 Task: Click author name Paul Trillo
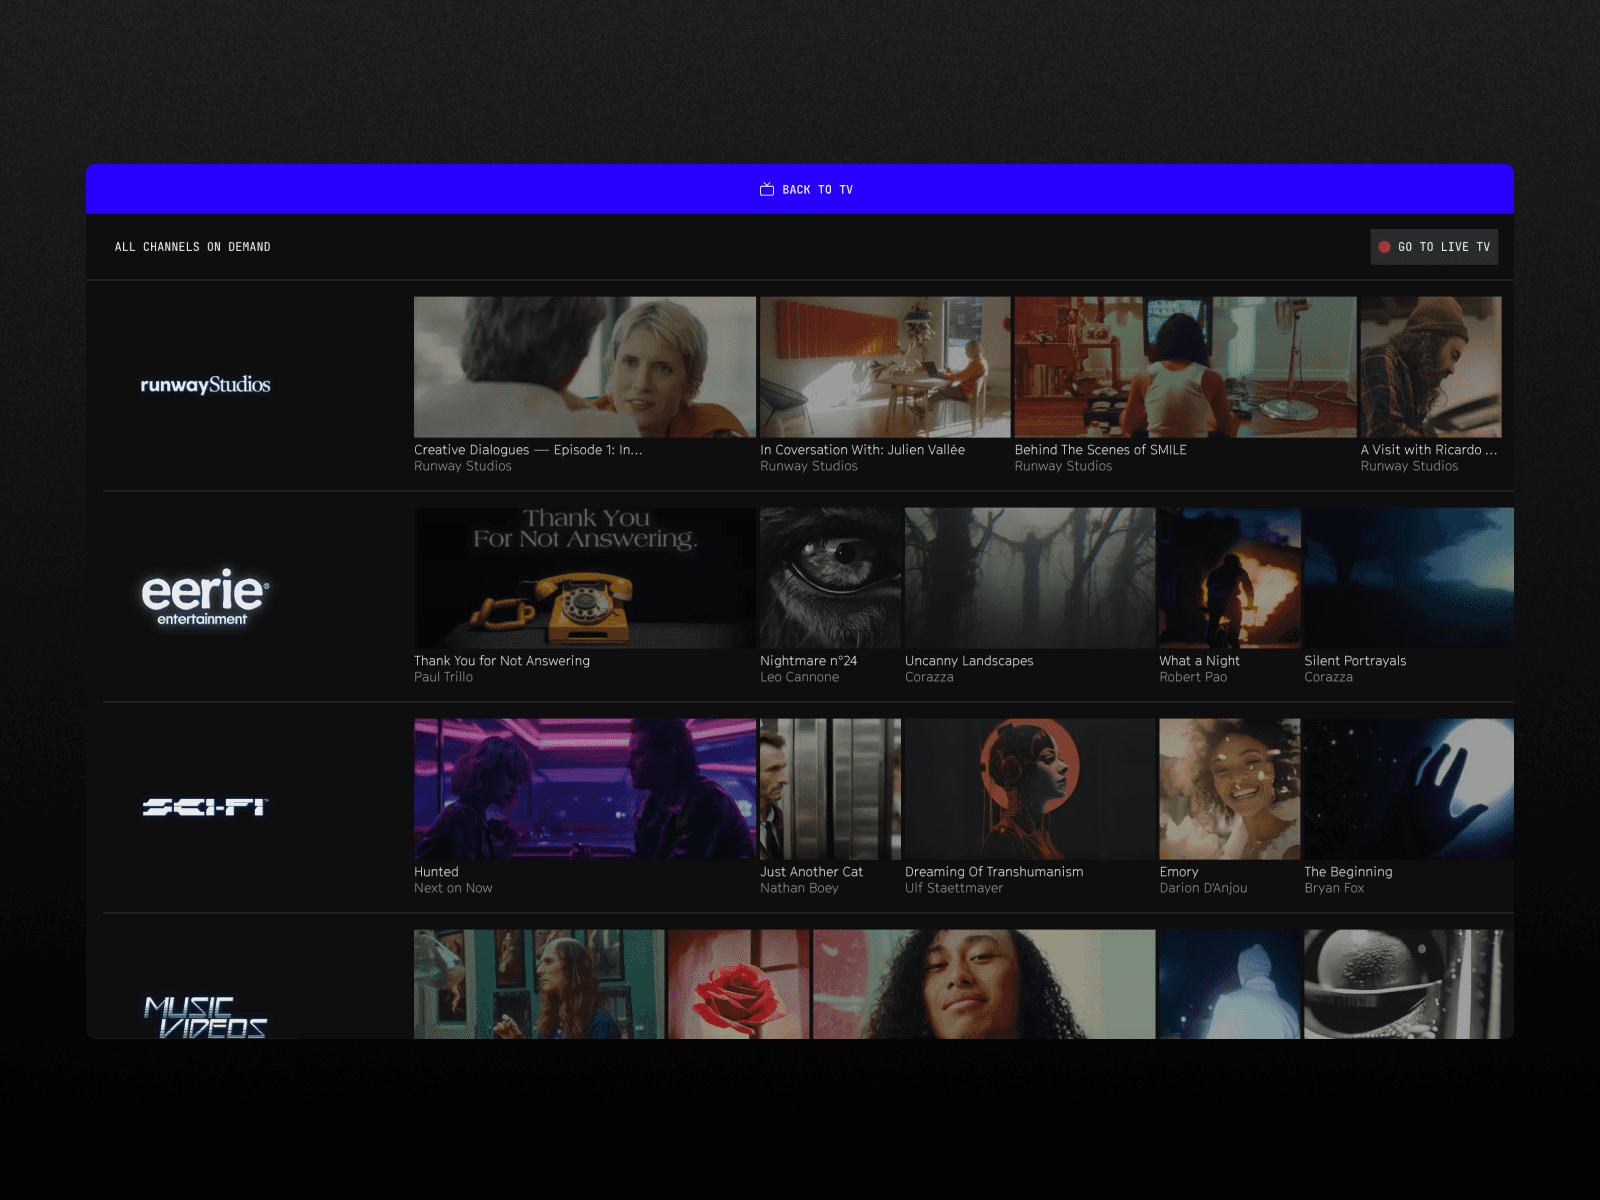(x=443, y=677)
